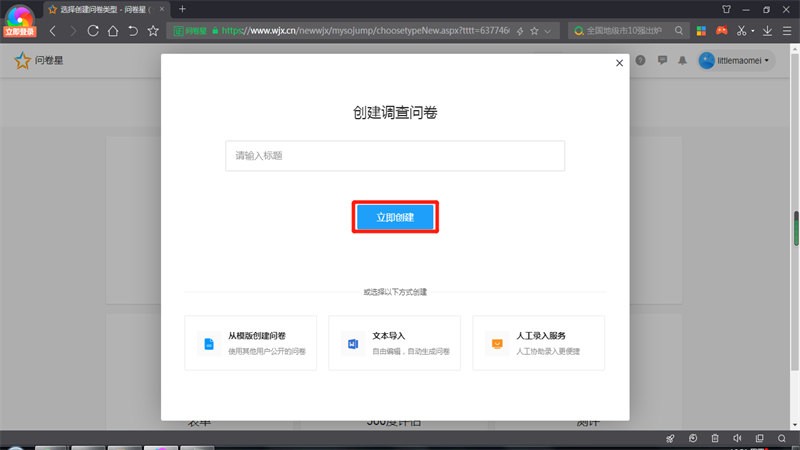800x450 pixels.
Task: Click the rocket accelerator icon in status bar
Action: 670,438
